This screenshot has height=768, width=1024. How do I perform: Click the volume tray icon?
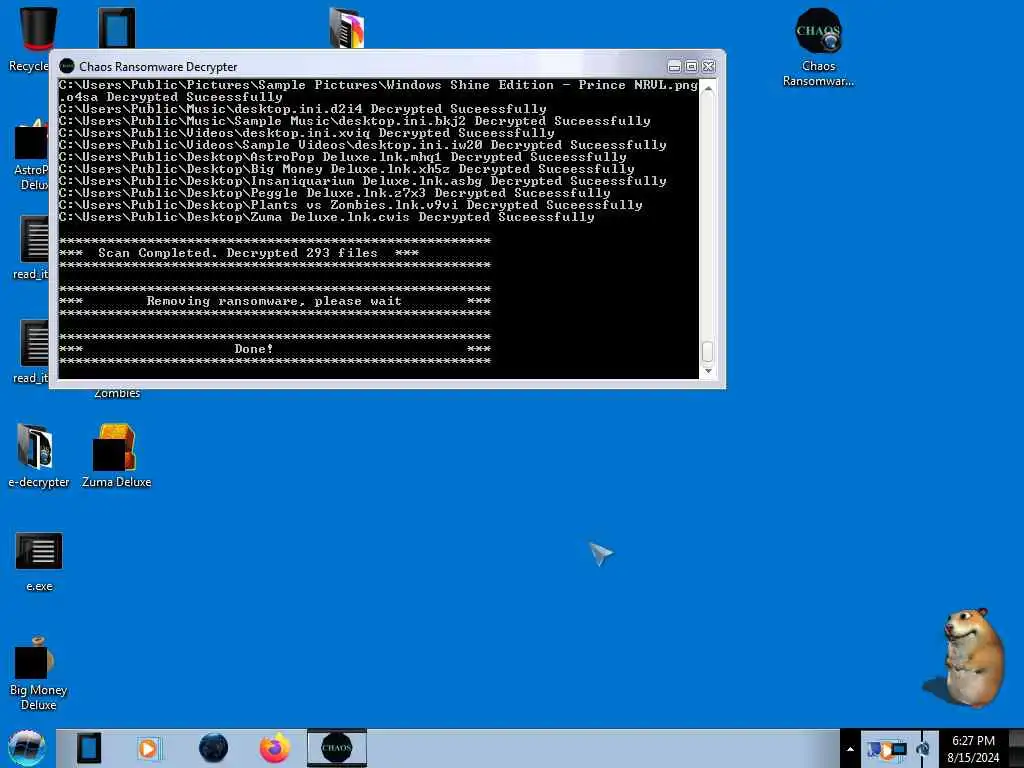[x=923, y=749]
